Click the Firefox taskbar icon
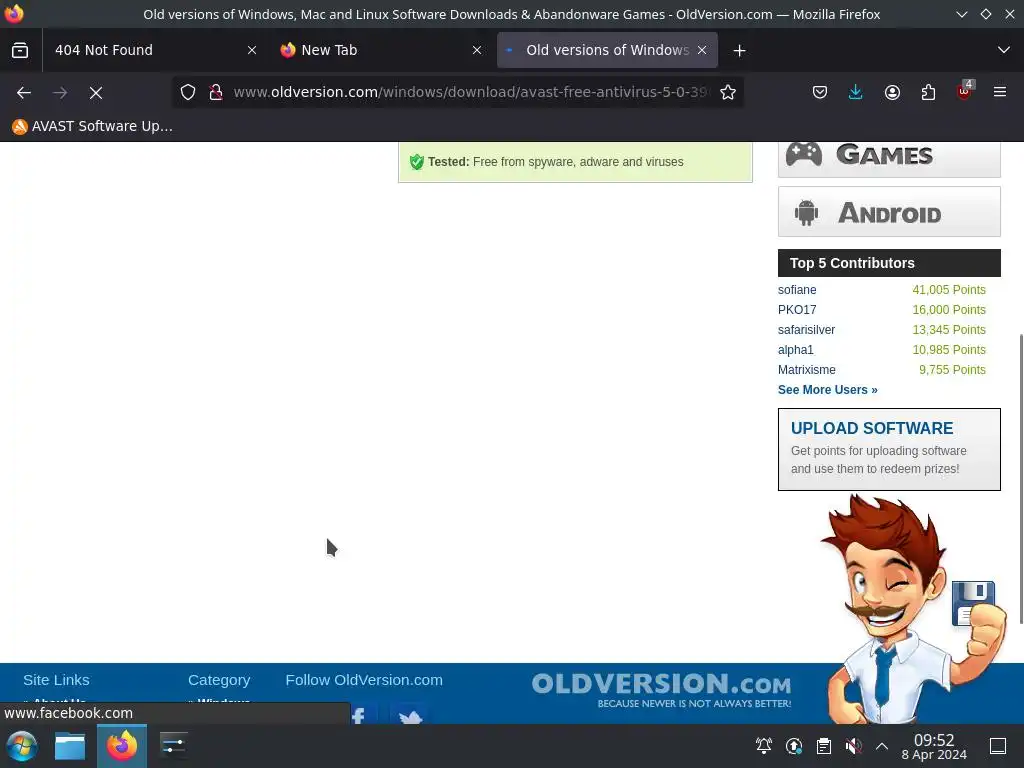 122,746
